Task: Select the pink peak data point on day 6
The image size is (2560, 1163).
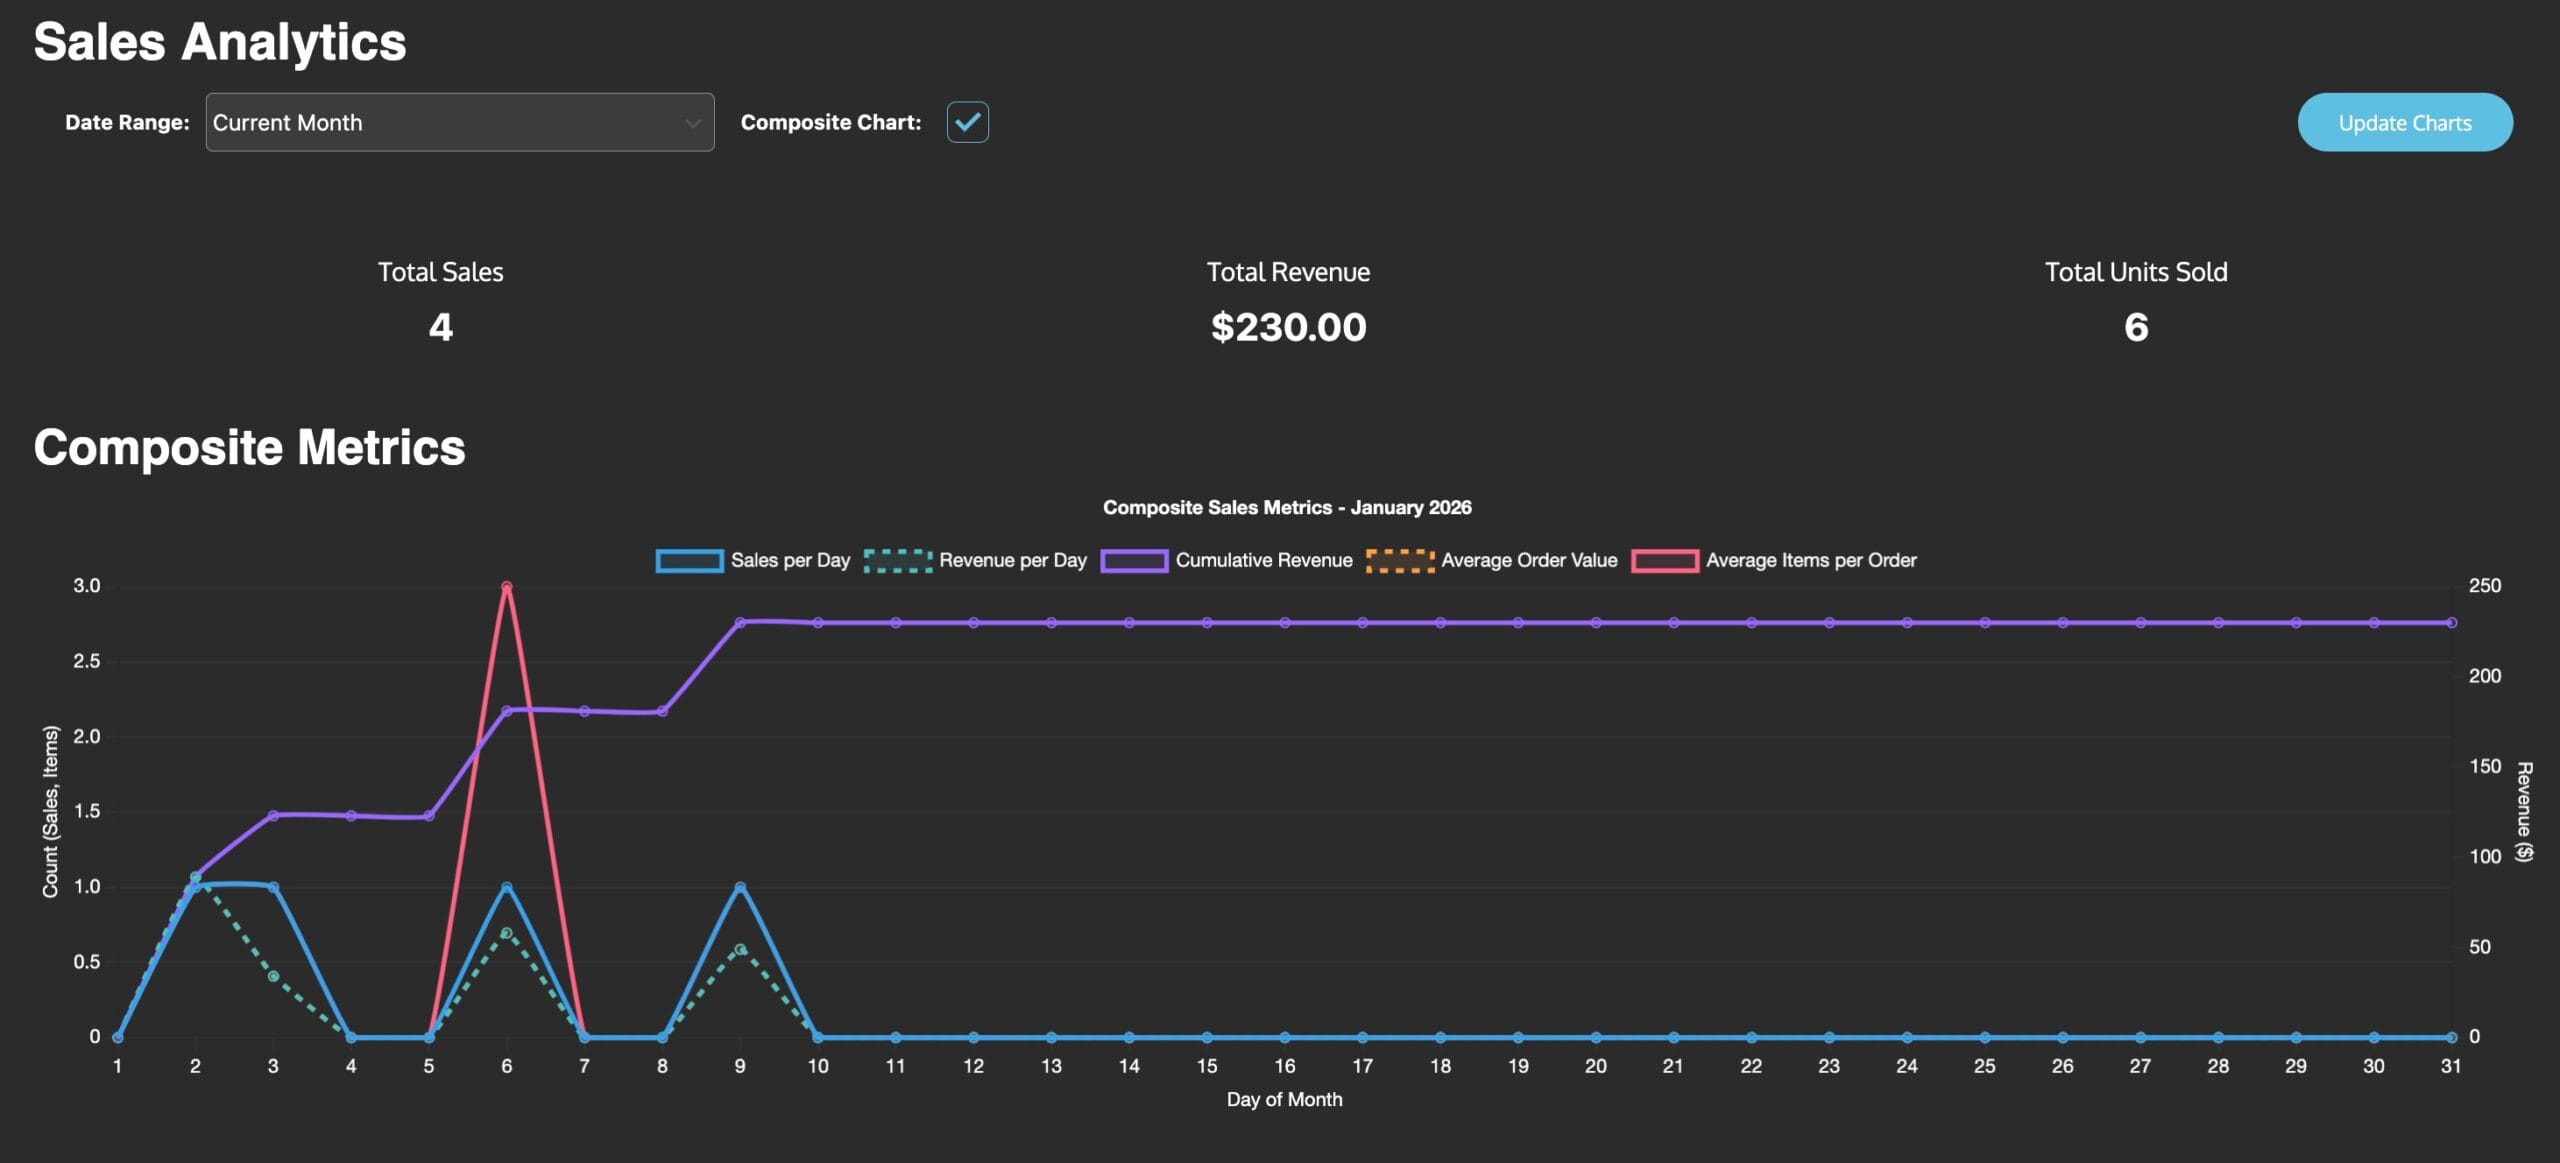Action: point(507,586)
